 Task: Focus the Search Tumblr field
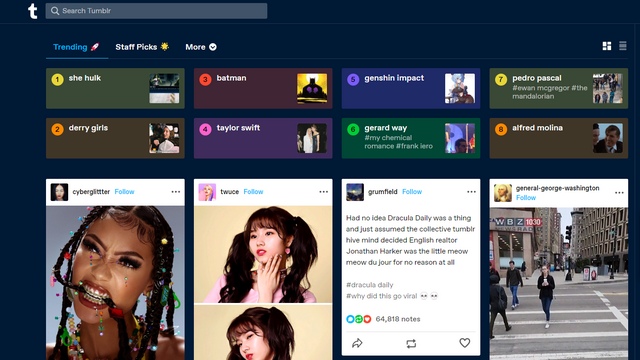point(156,11)
